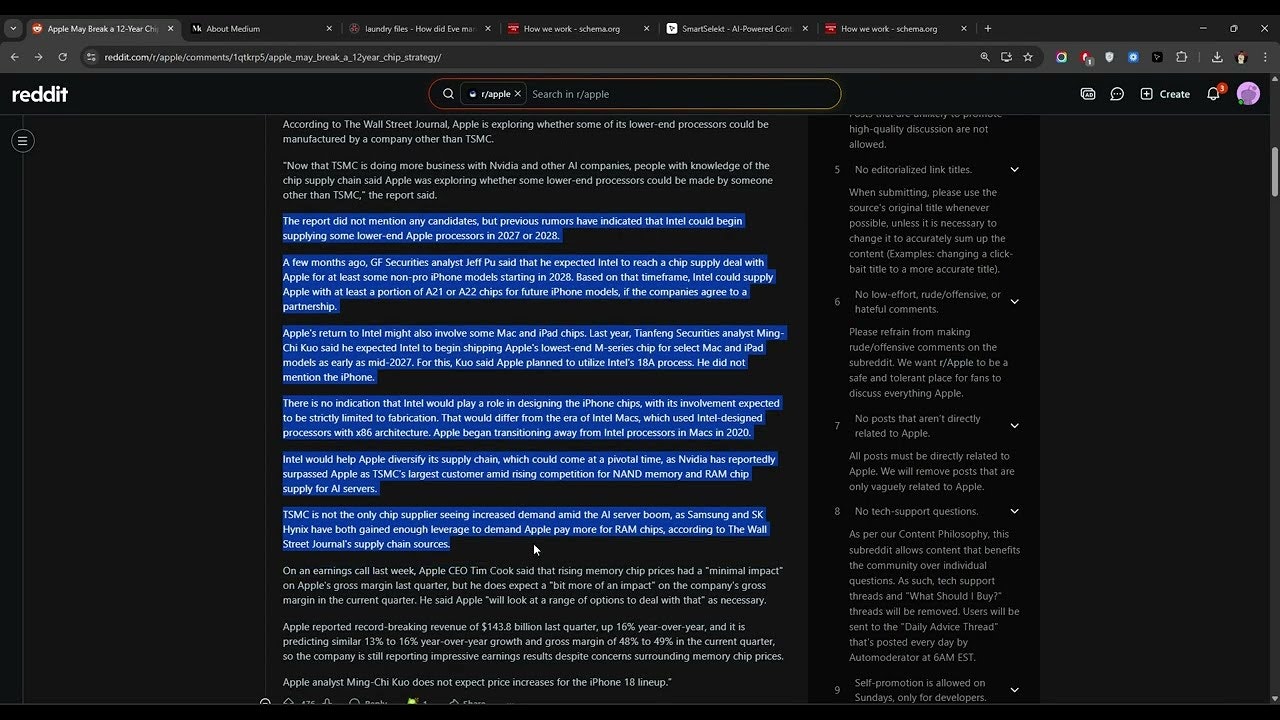Click the paragraph starting 'Intel would help Apple diversify'
Screen dimensions: 1280x720
529,474
